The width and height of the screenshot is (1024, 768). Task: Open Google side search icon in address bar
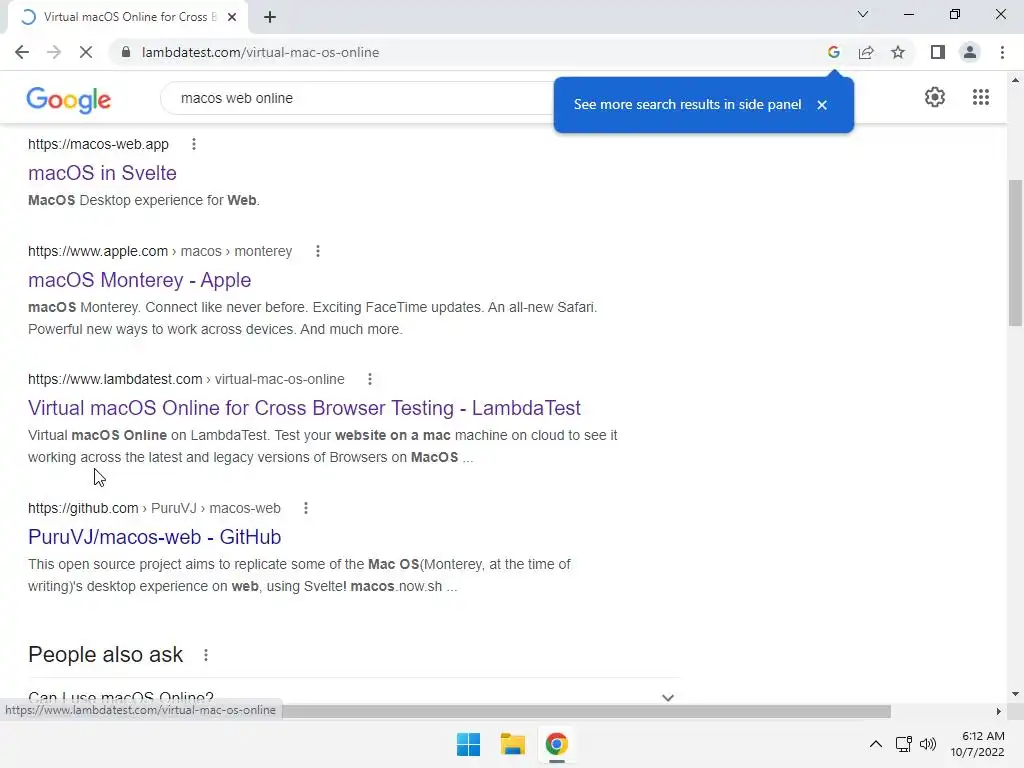pos(833,52)
